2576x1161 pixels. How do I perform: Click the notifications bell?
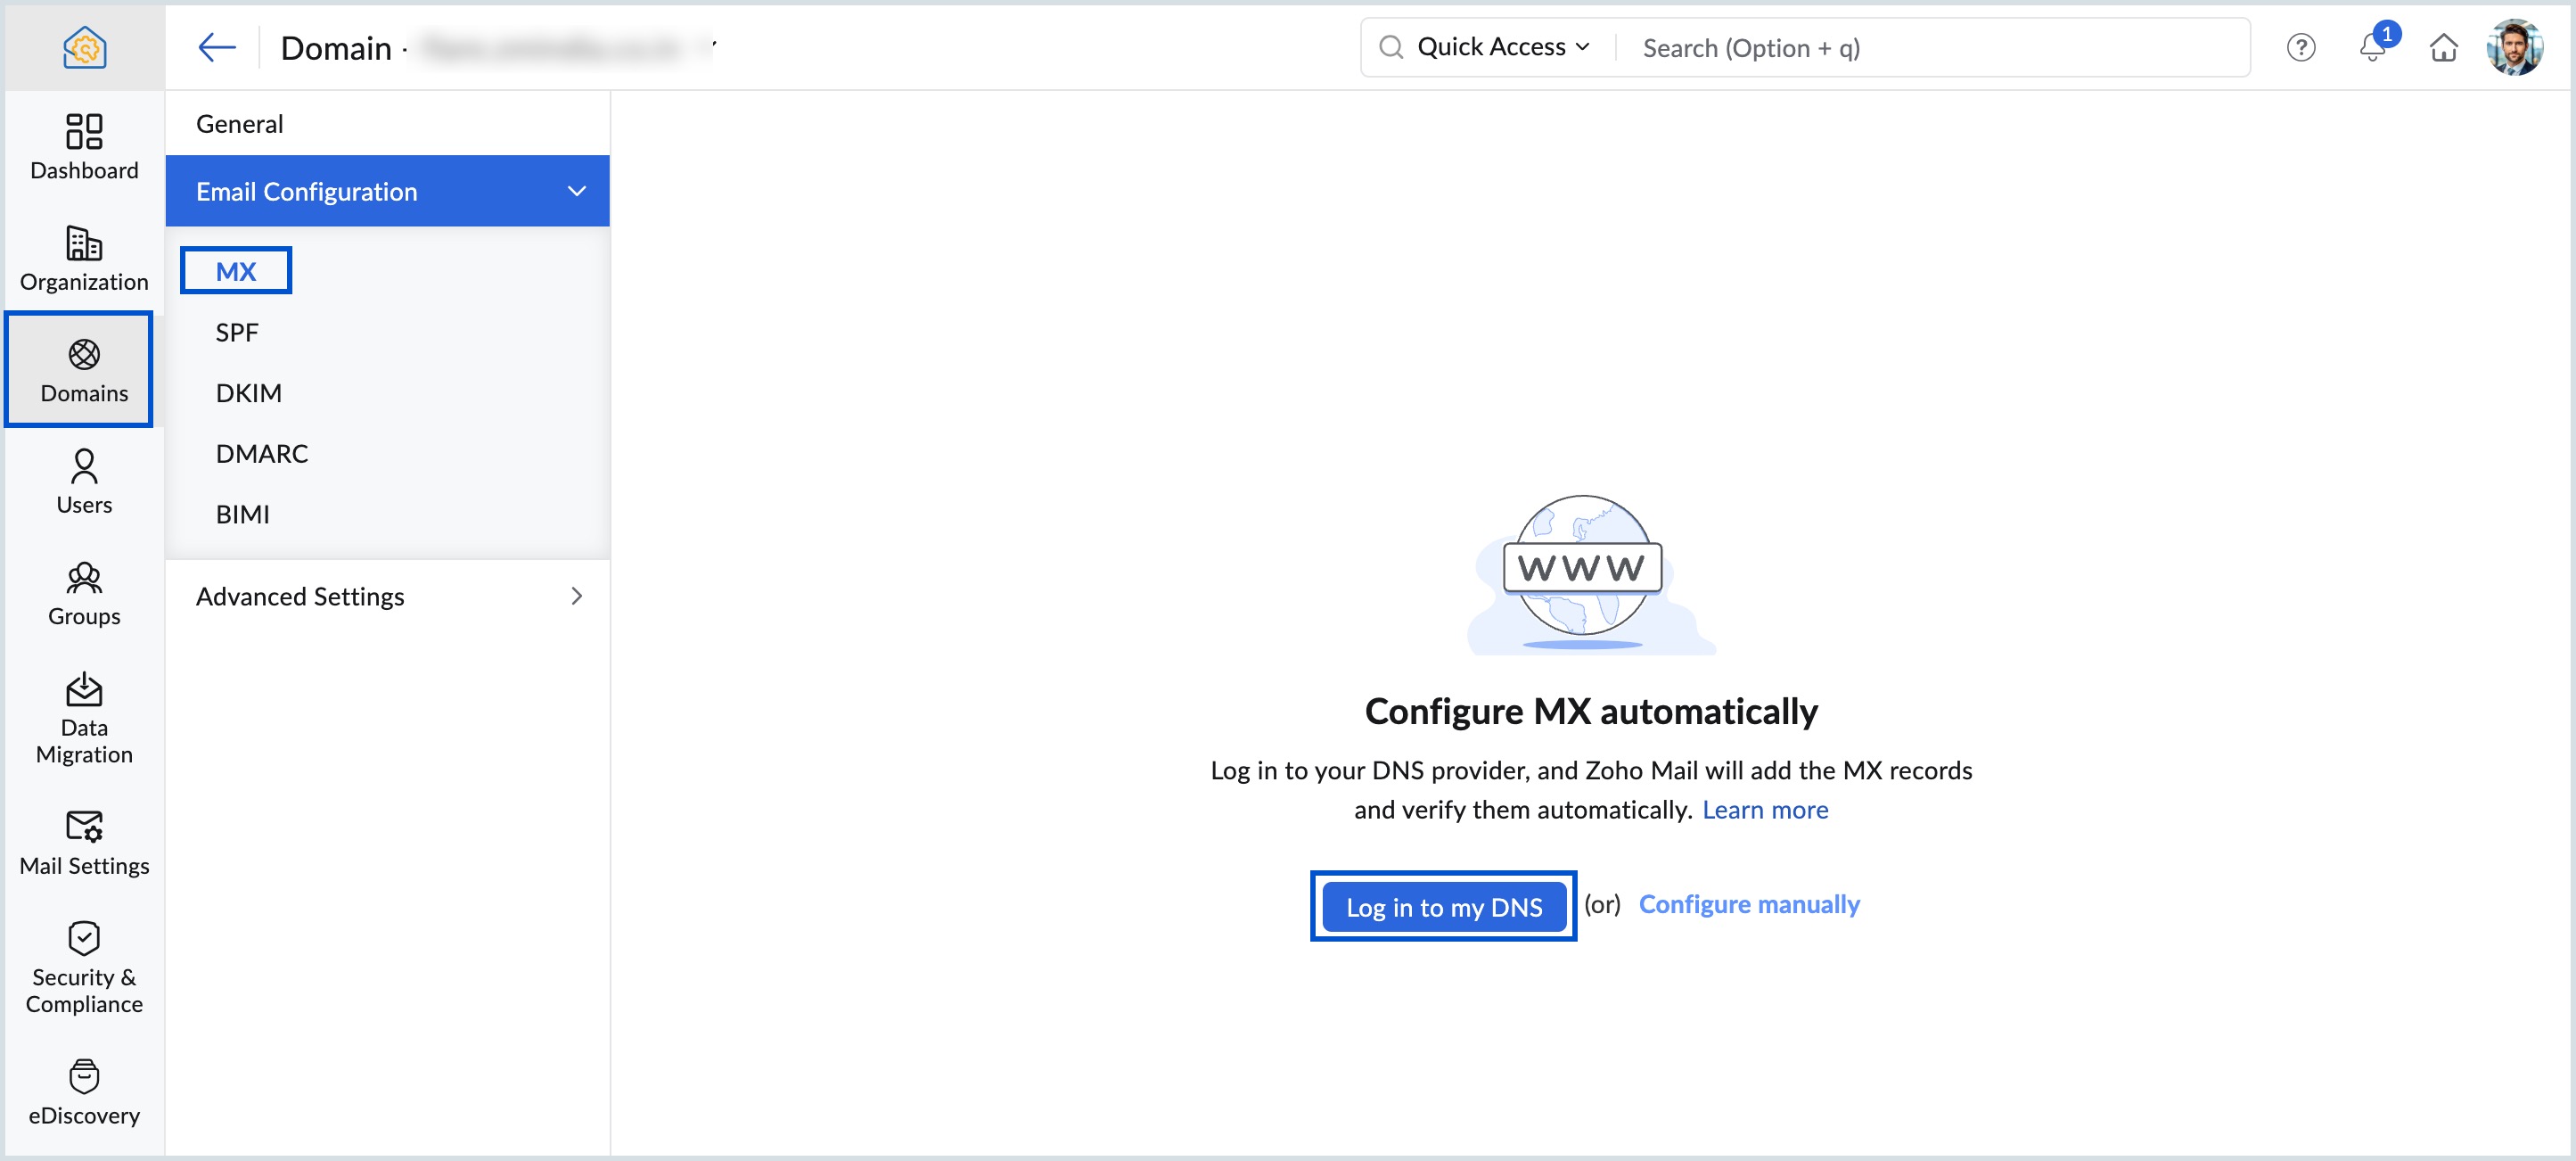click(x=2372, y=47)
